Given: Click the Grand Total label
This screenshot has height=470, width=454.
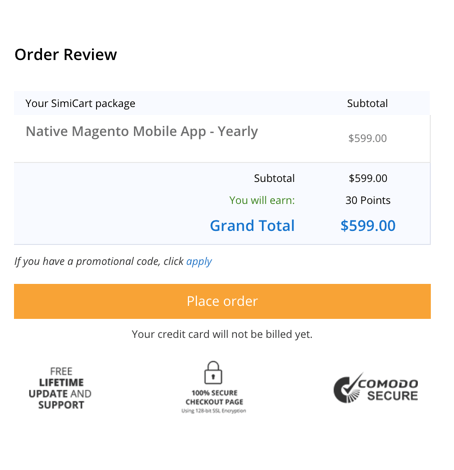Looking at the screenshot, I should tap(252, 226).
